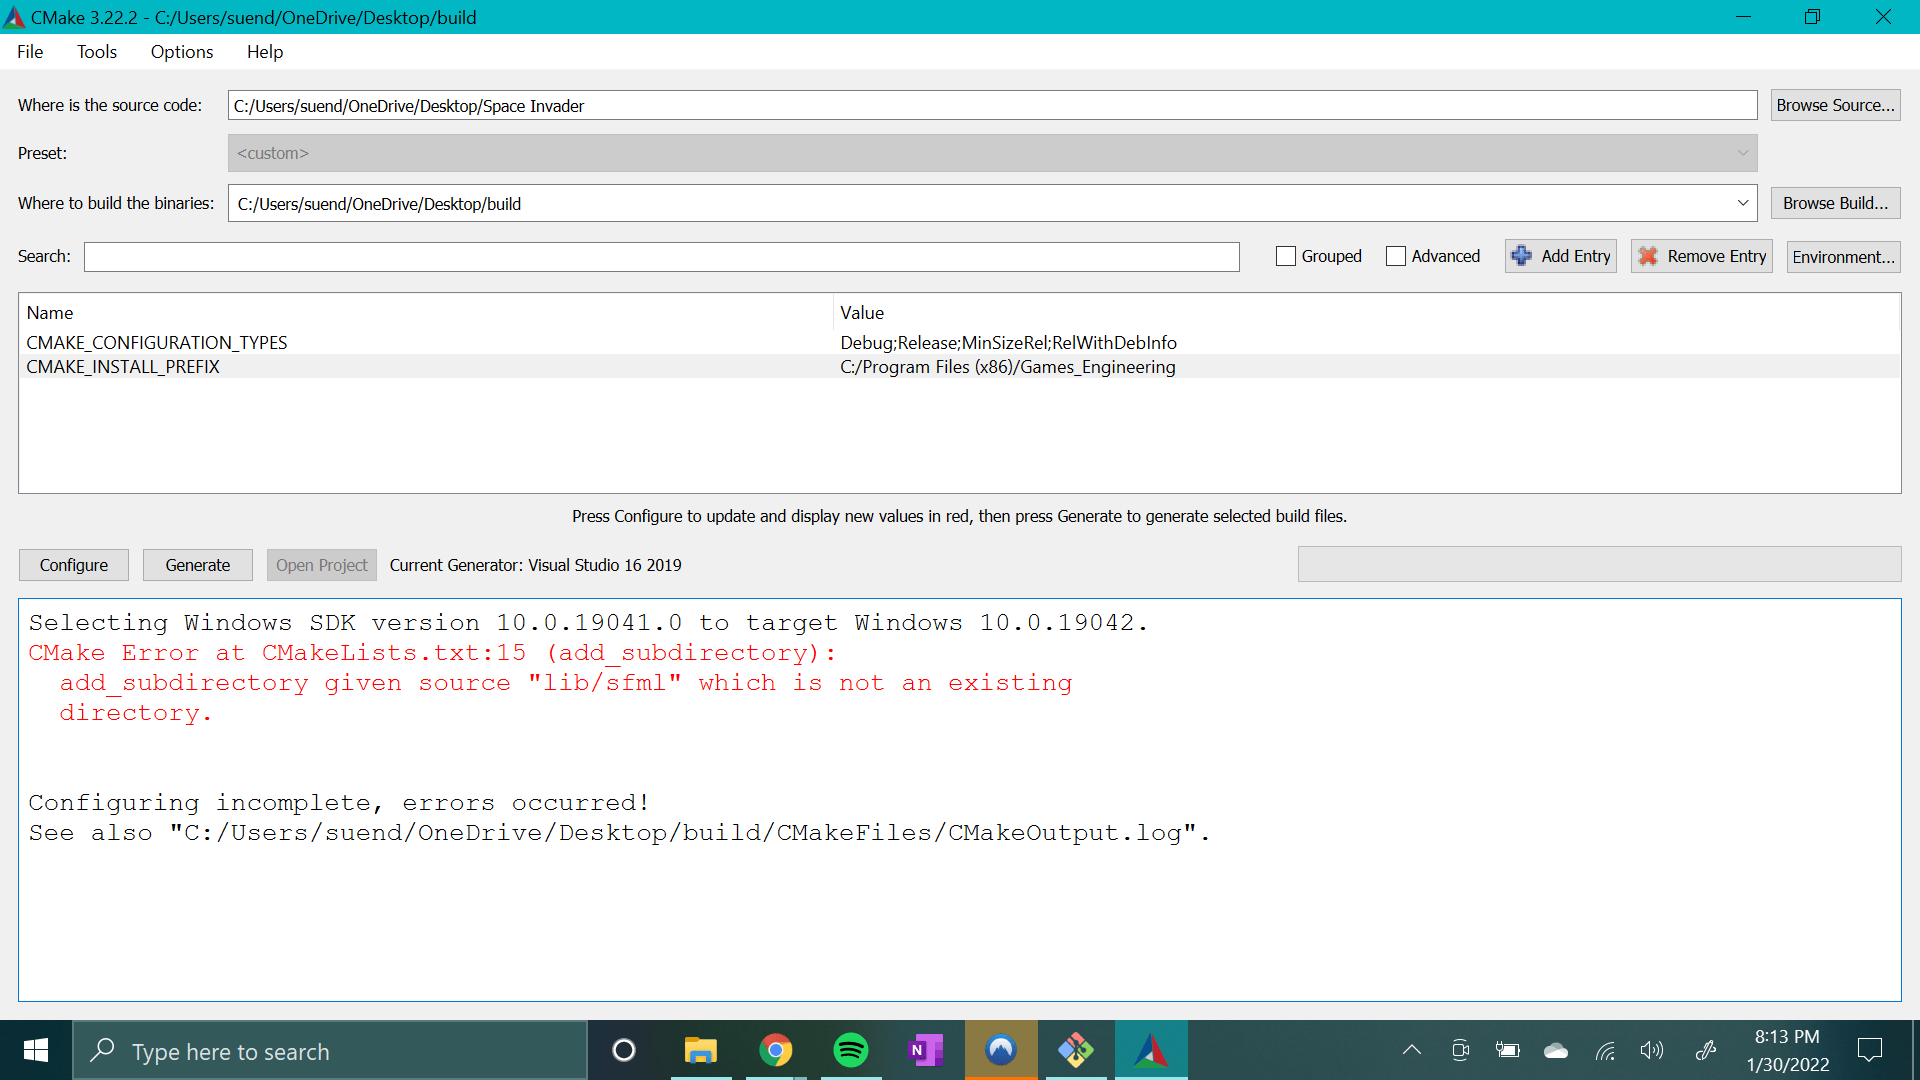The height and width of the screenshot is (1080, 1920).
Task: Open Google Chrome from the taskbar
Action: coord(776,1050)
